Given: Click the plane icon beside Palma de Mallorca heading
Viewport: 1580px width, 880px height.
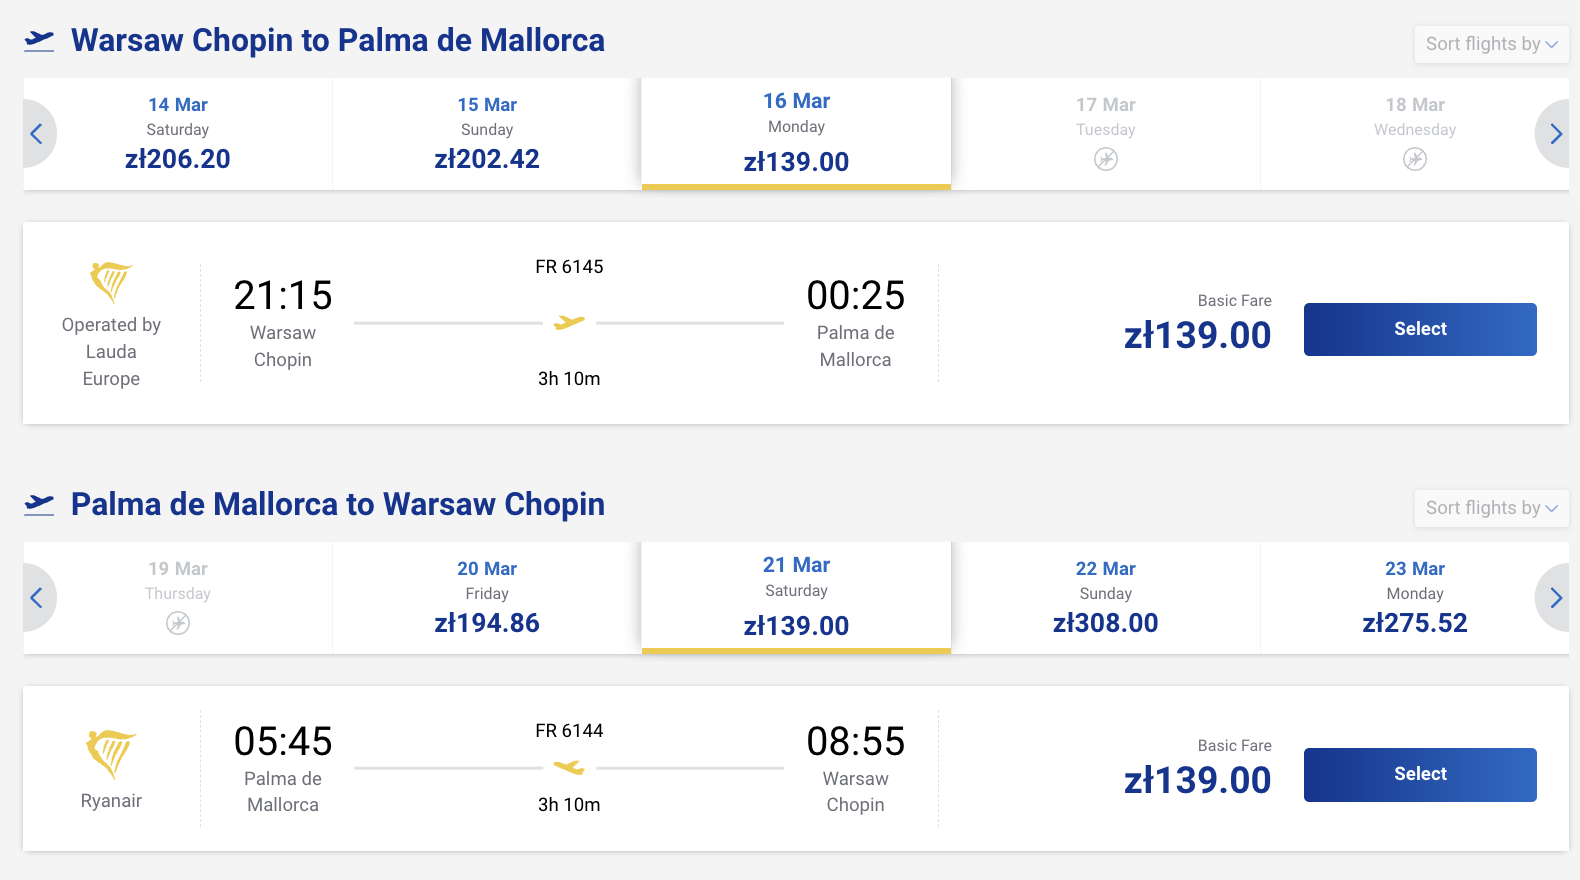Looking at the screenshot, I should [x=39, y=504].
